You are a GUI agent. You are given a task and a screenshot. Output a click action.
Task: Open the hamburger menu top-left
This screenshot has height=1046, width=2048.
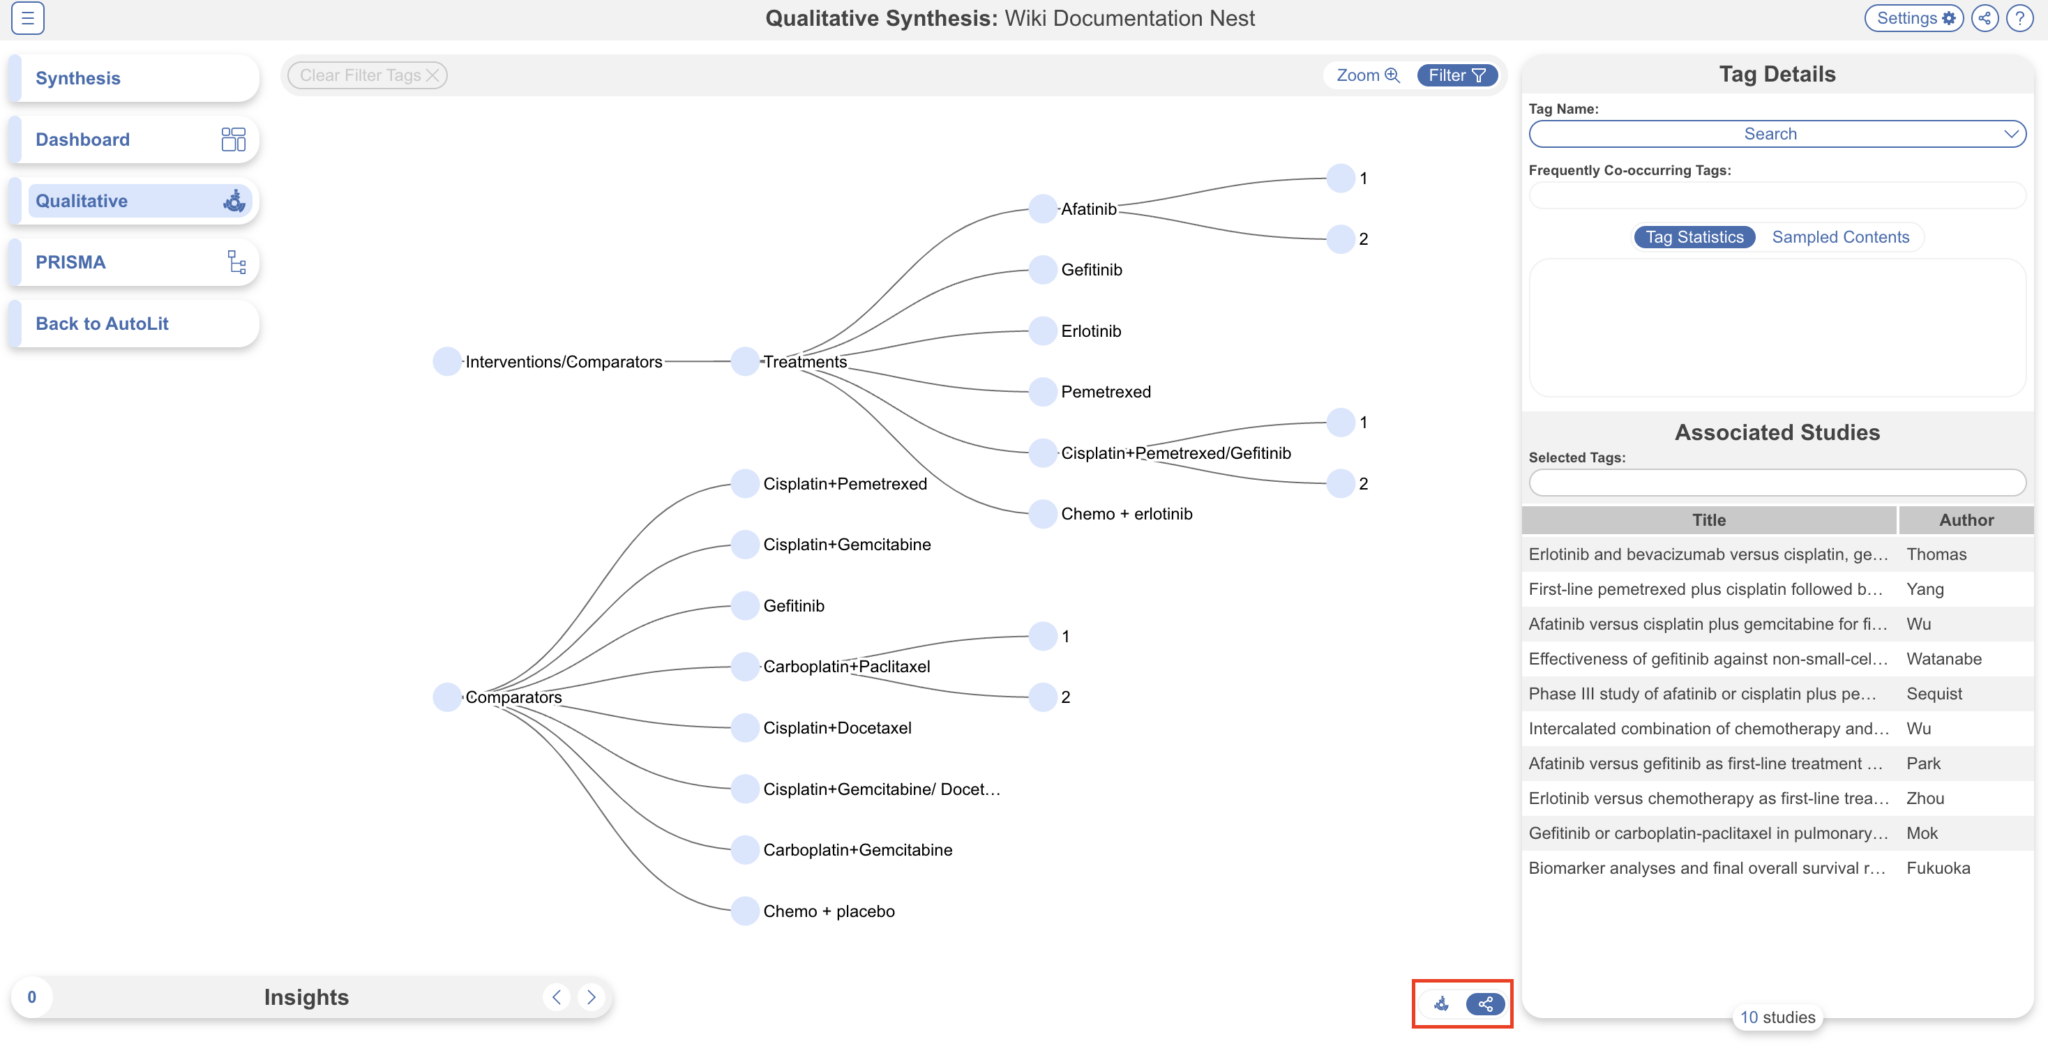click(27, 18)
